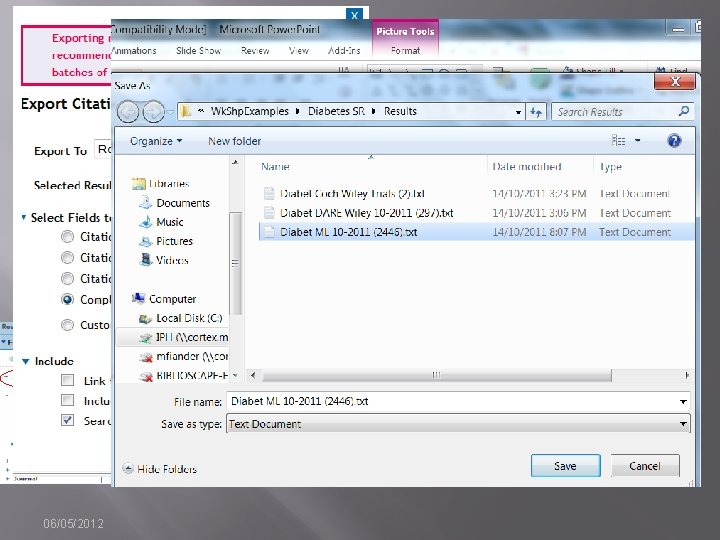
Task: Toggle the Link checkbox under Include
Action: (x=68, y=380)
